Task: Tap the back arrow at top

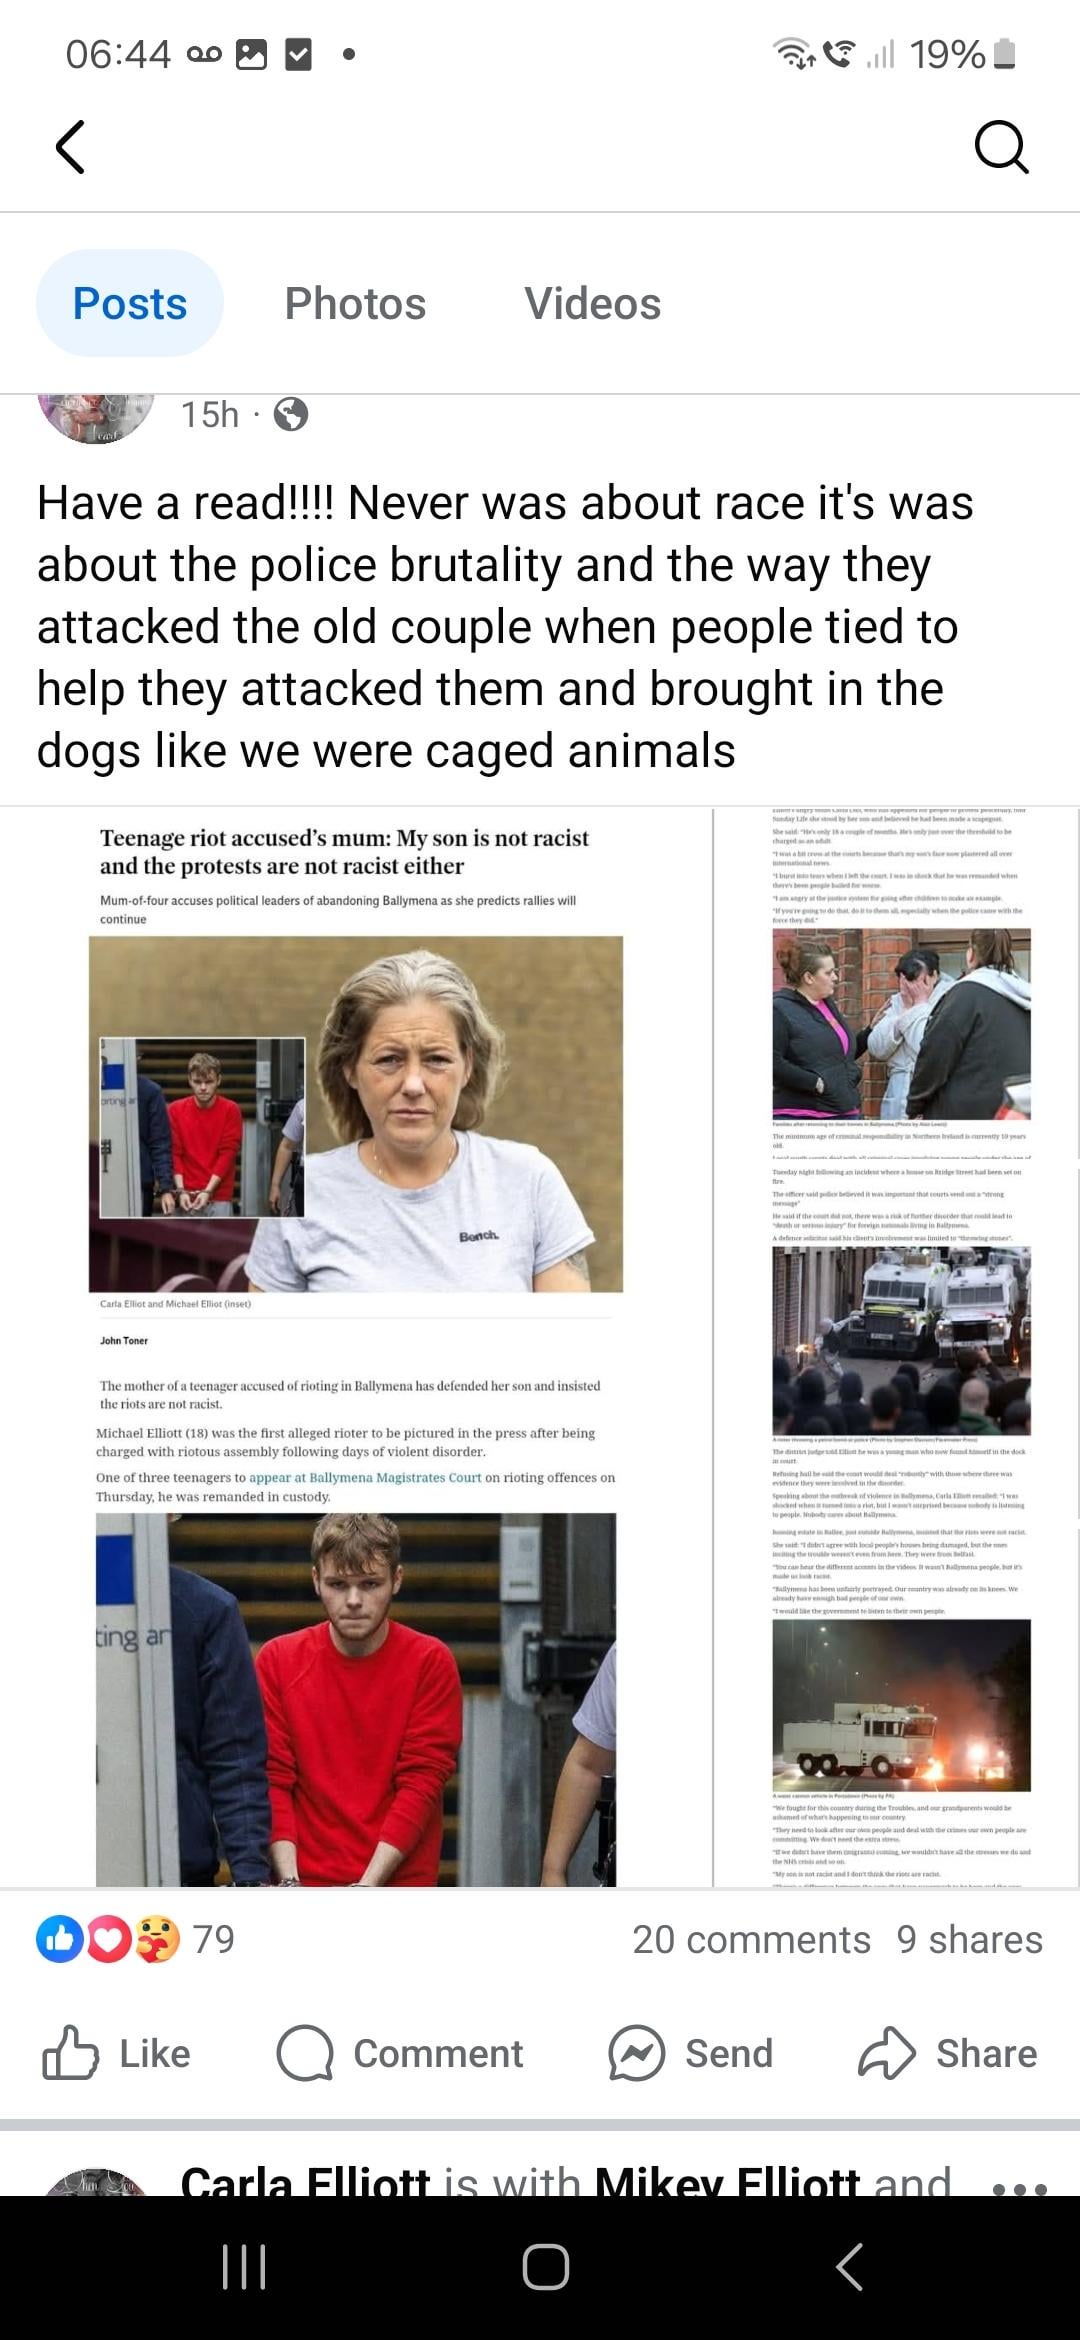Action: (70, 147)
